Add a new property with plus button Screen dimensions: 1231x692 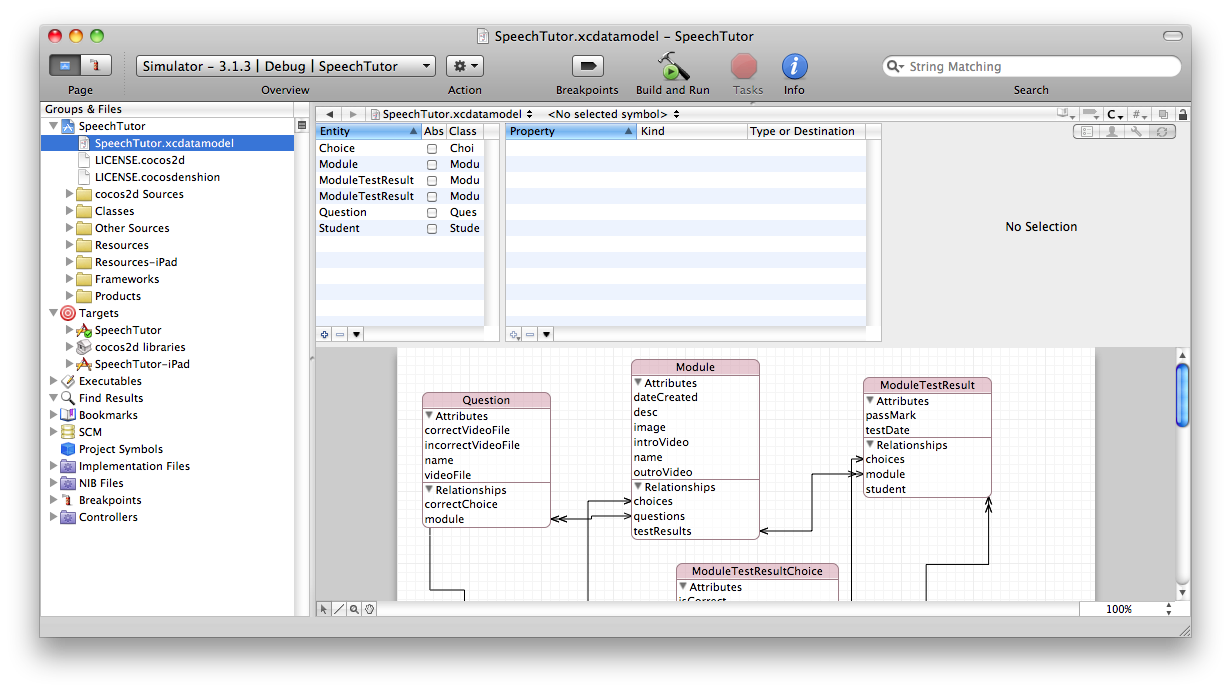coord(514,334)
